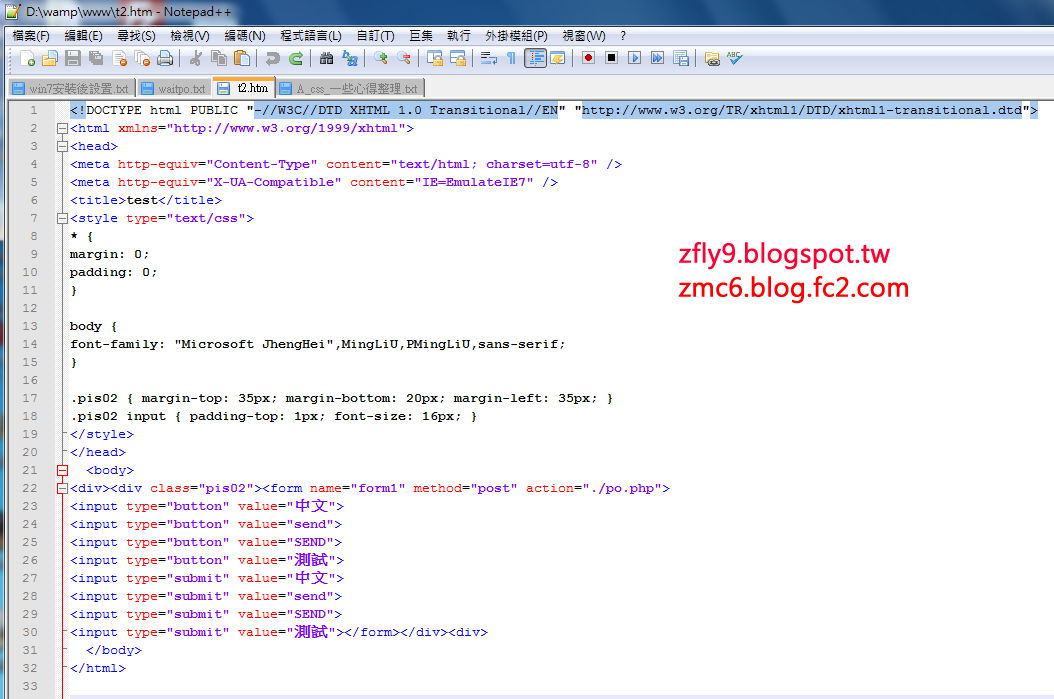
Task: Open the 視窗(W) menu
Action: pyautogui.click(x=583, y=36)
